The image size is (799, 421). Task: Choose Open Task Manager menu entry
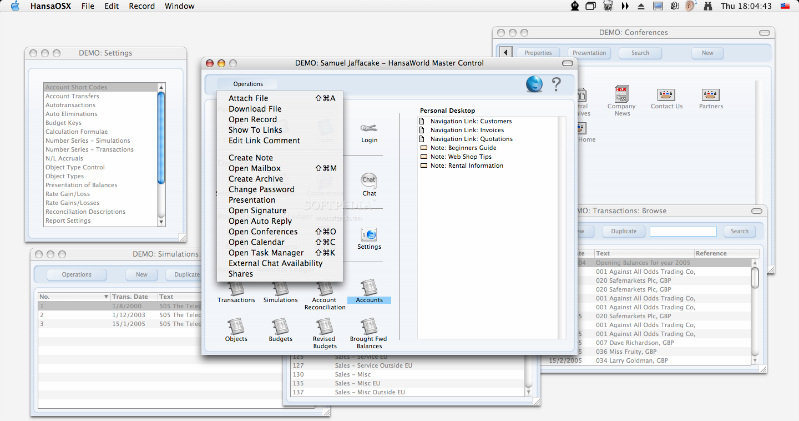tap(280, 253)
